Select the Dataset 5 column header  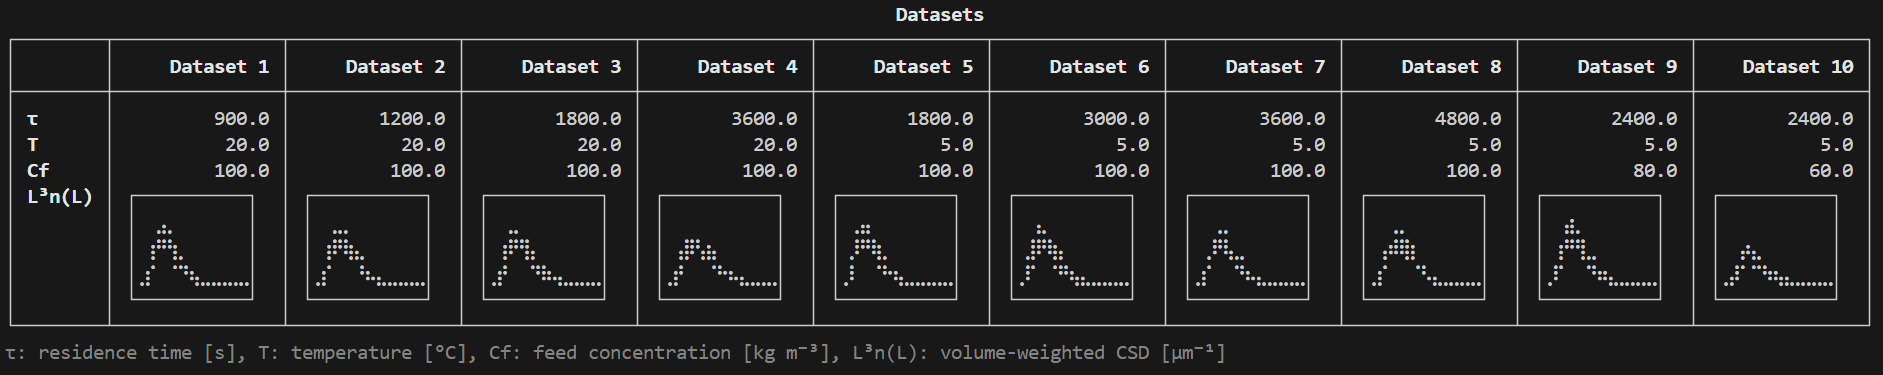pos(923,67)
